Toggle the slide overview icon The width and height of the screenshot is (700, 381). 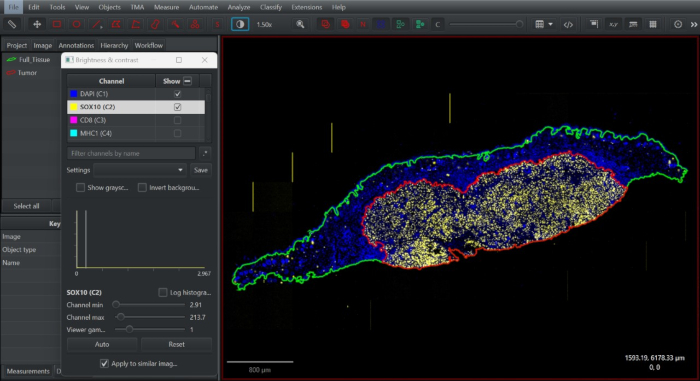594,24
